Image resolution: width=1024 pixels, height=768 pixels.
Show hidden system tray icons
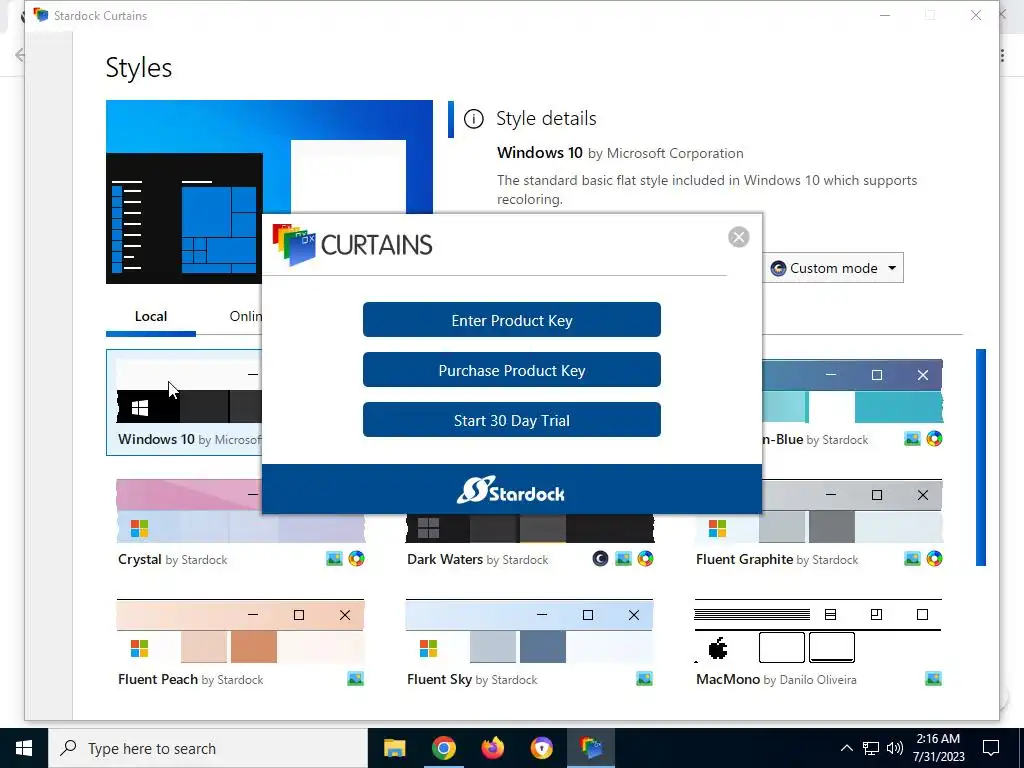(x=846, y=748)
